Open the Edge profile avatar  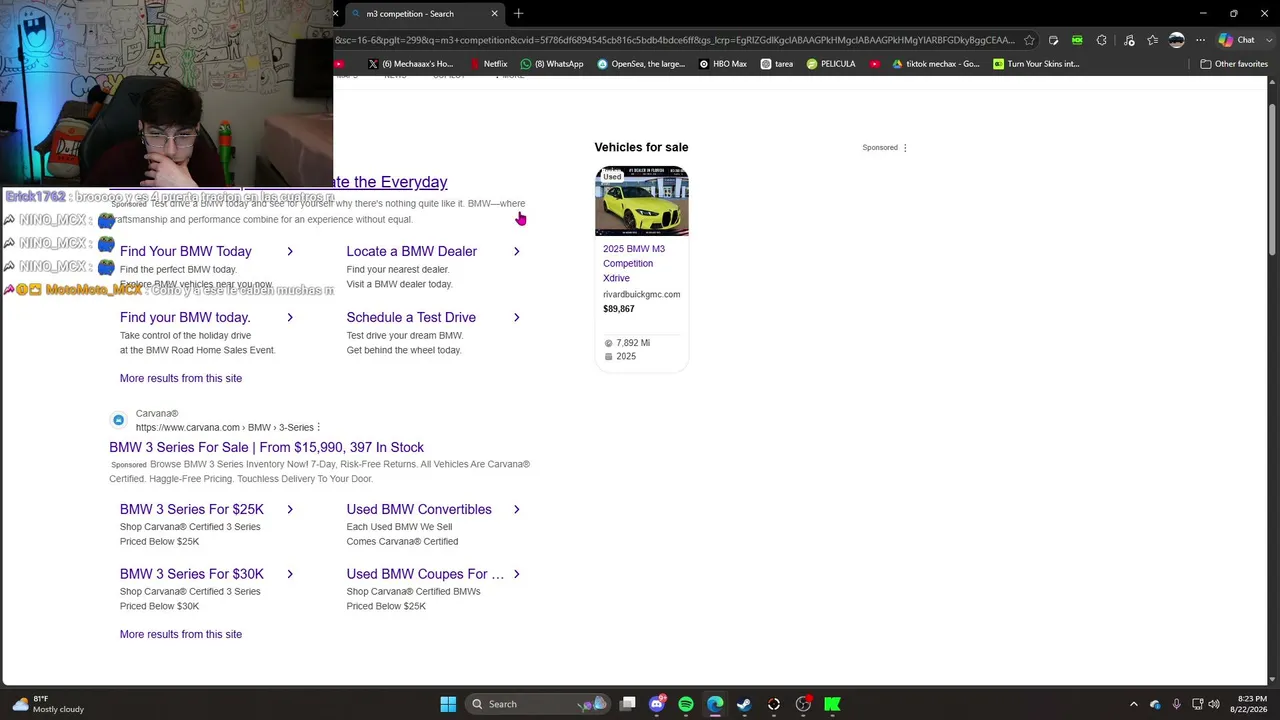coord(1177,40)
